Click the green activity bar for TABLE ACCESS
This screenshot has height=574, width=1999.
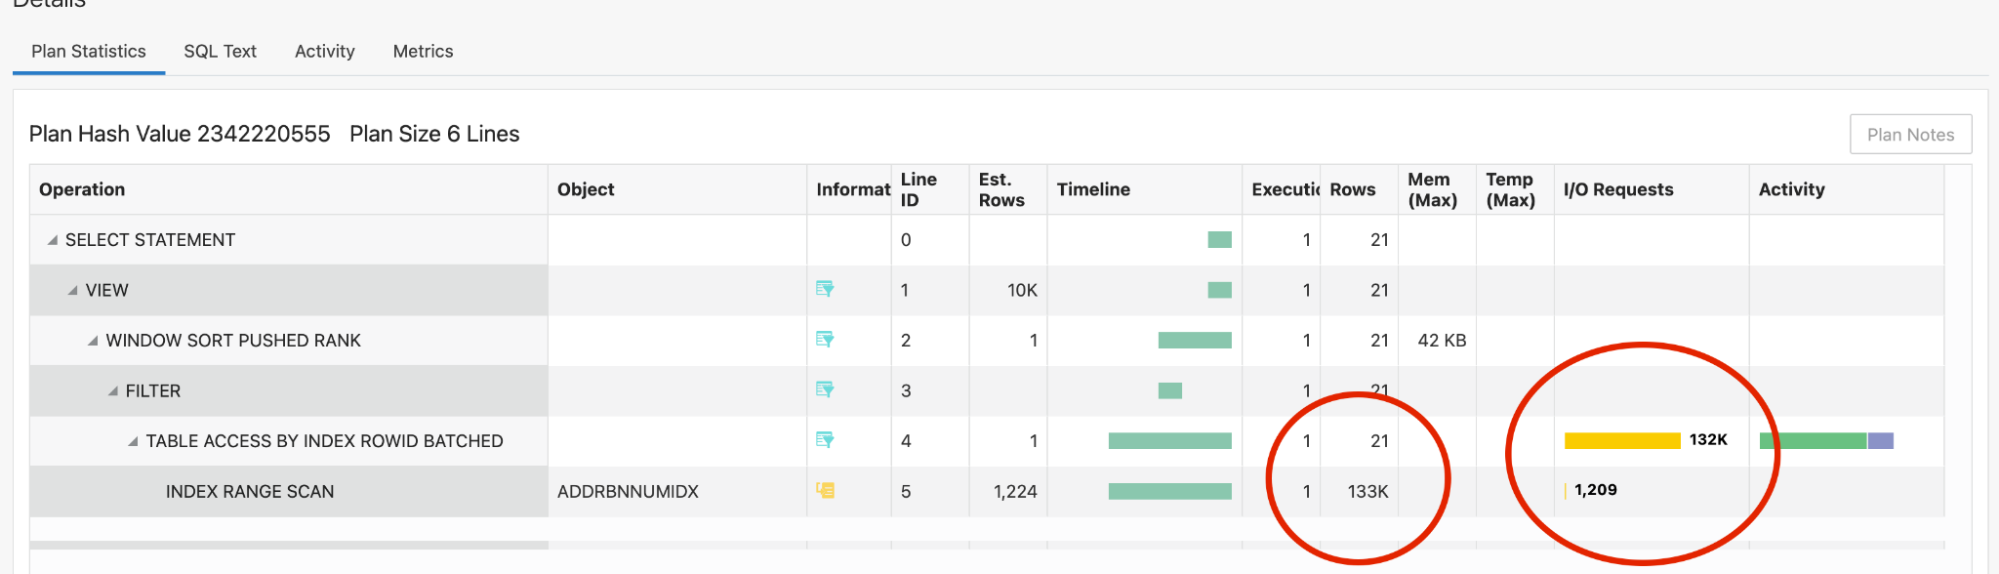click(1813, 441)
